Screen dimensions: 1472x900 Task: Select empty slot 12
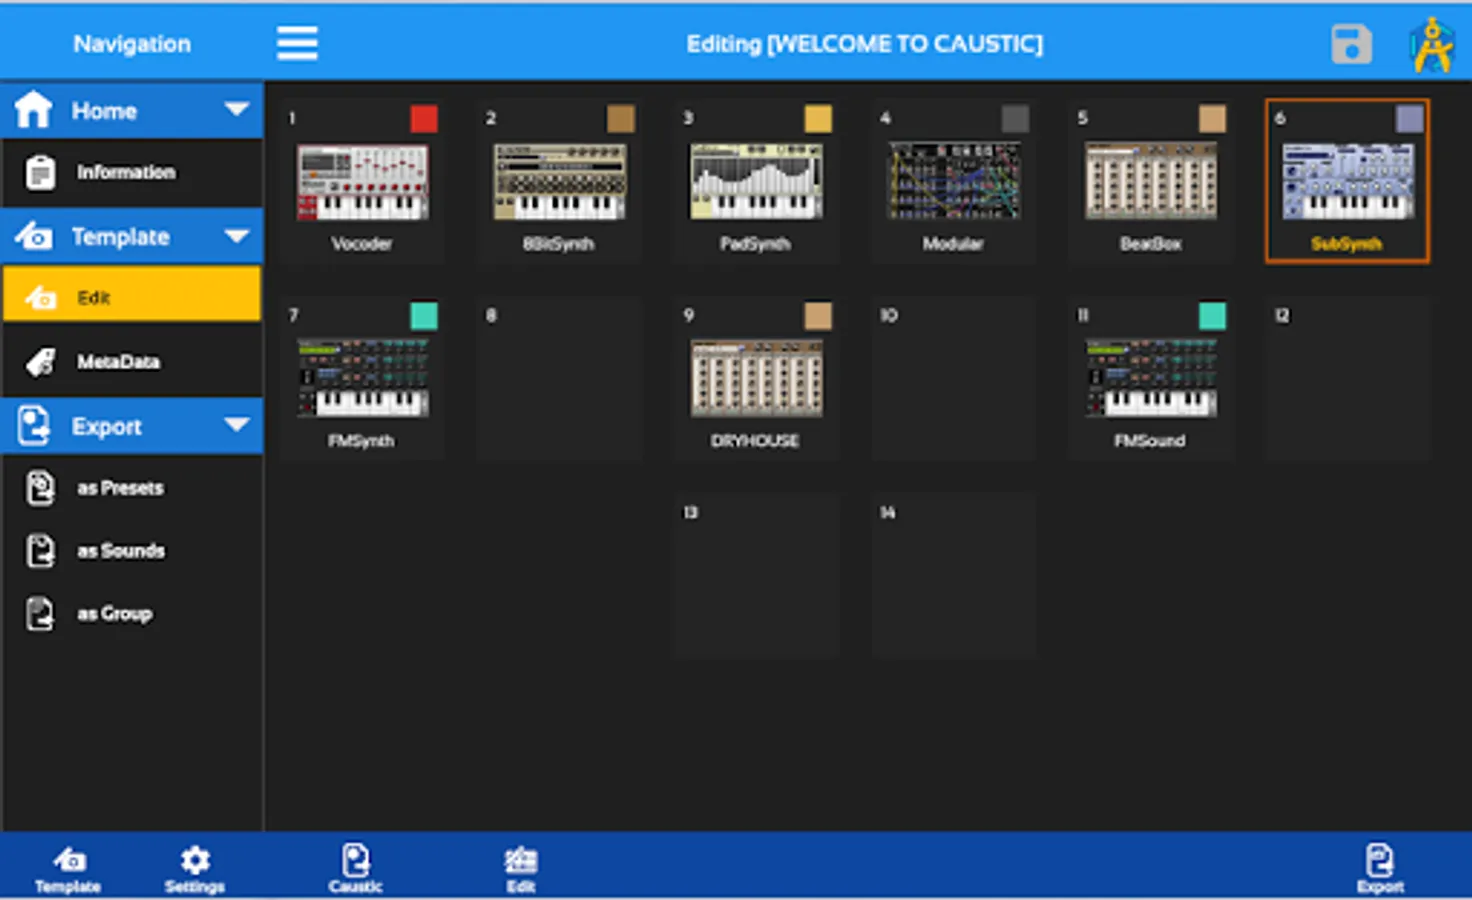[1348, 378]
